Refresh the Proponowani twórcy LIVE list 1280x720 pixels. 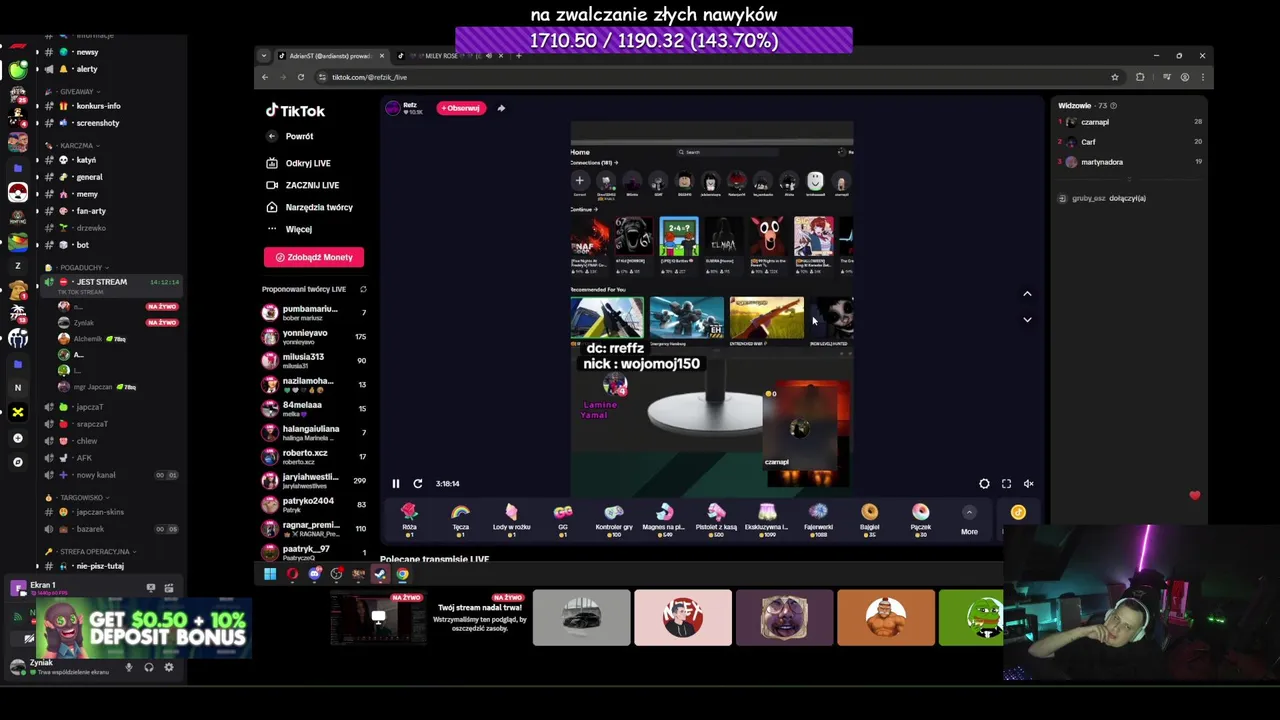363,289
